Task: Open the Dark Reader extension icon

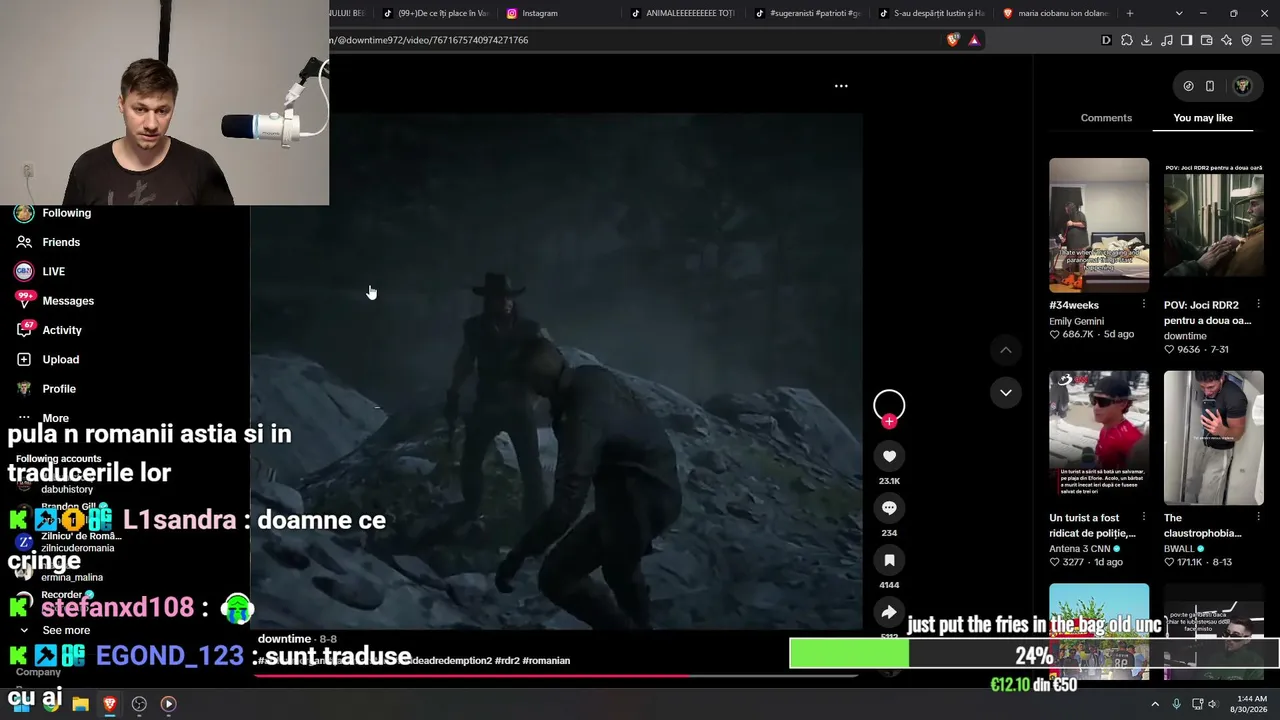Action: tap(1106, 40)
